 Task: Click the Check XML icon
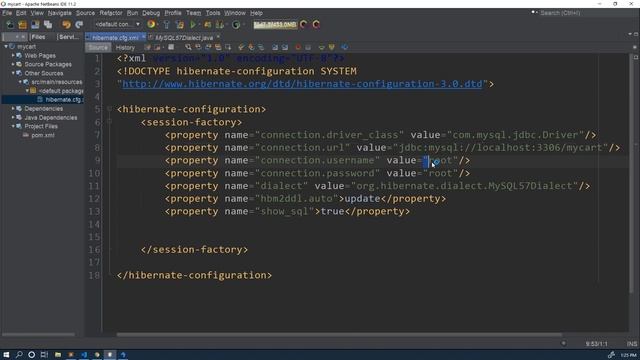322,47
